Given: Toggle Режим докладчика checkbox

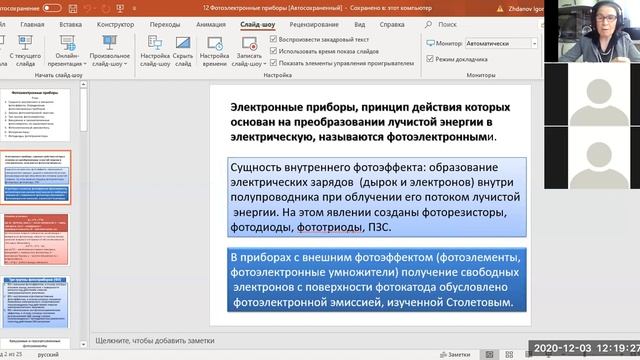Looking at the screenshot, I should [430, 59].
